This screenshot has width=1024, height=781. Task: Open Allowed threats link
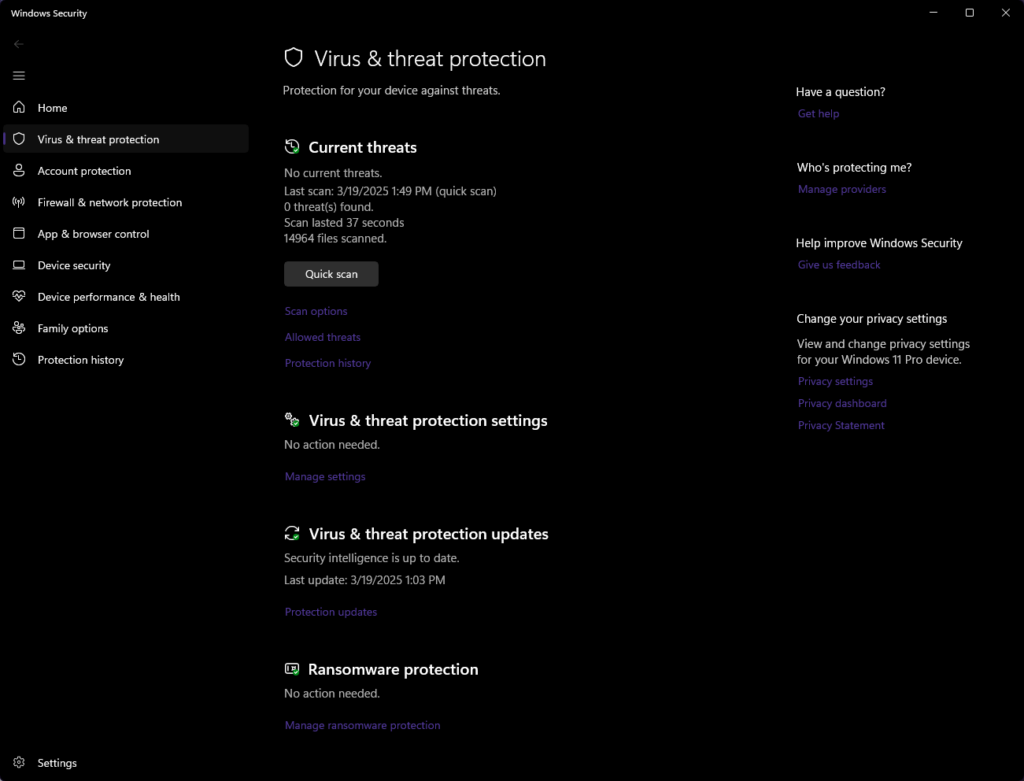point(322,338)
